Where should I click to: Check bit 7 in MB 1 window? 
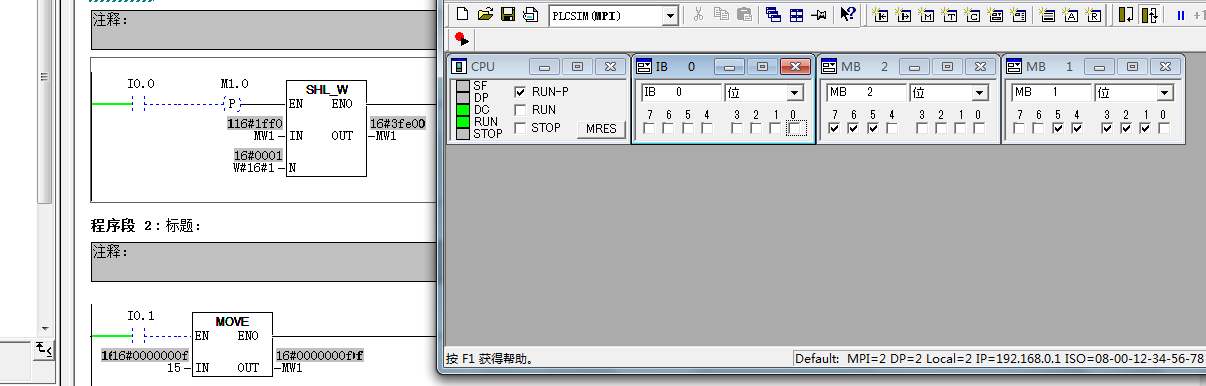click(1019, 128)
